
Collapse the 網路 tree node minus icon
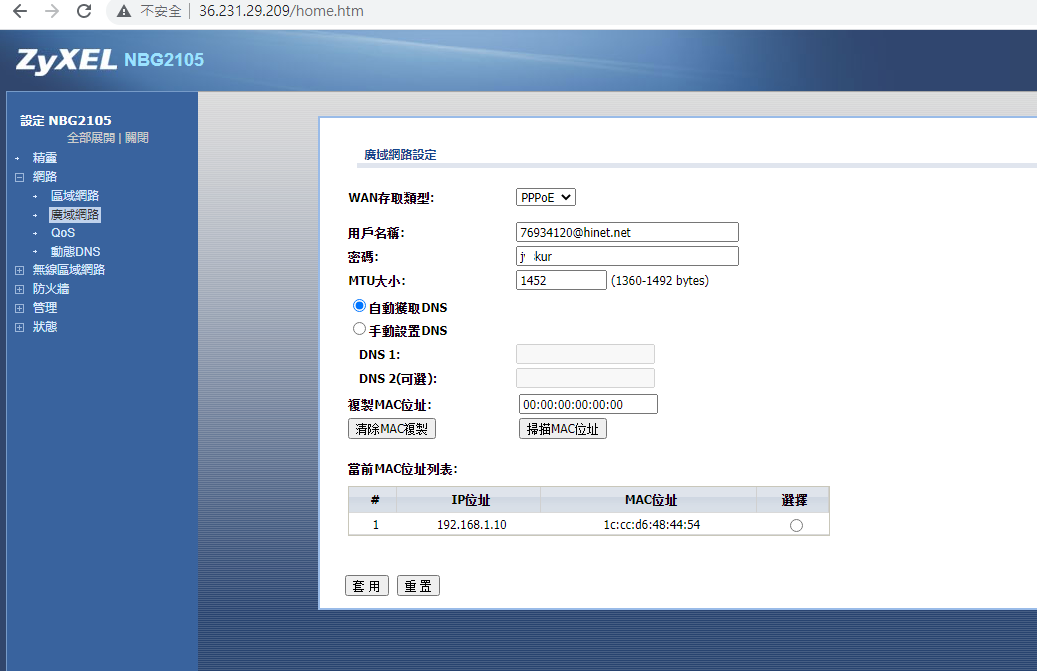[x=19, y=177]
